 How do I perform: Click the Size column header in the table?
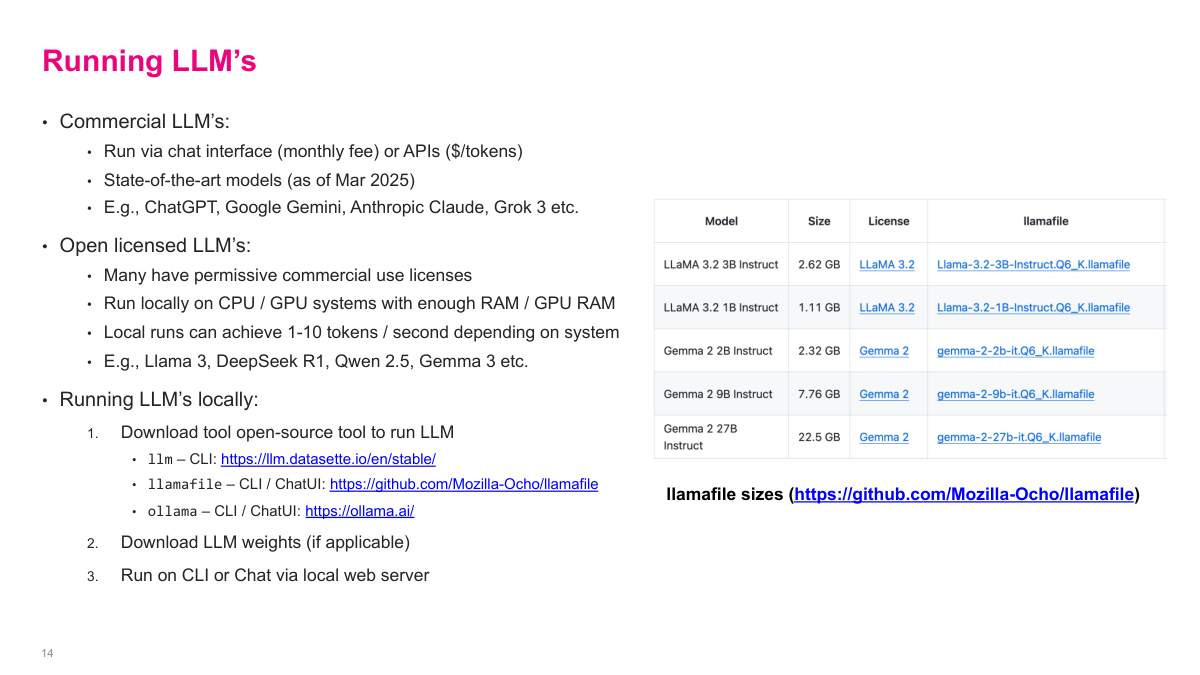[818, 221]
